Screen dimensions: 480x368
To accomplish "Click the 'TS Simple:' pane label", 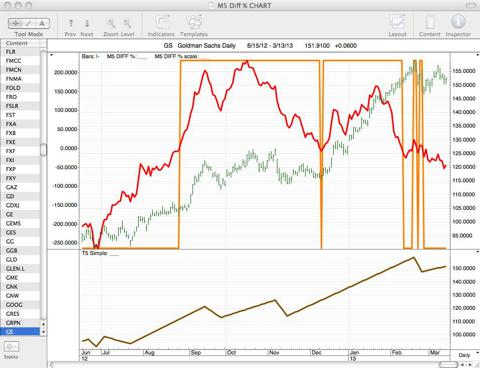I will pos(95,253).
